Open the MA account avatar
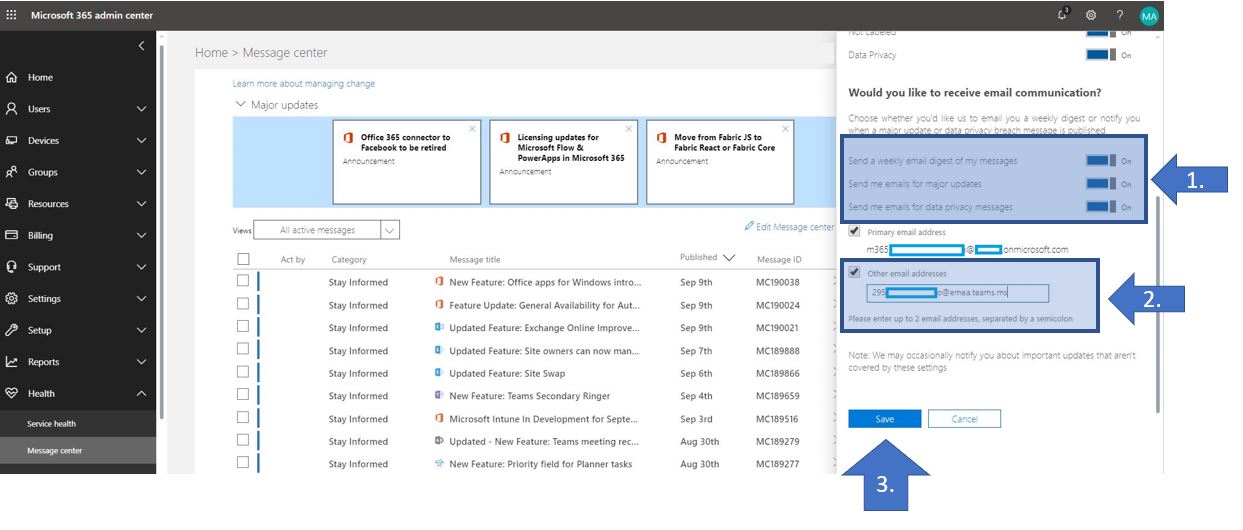The height and width of the screenshot is (530, 1243). (1149, 15)
